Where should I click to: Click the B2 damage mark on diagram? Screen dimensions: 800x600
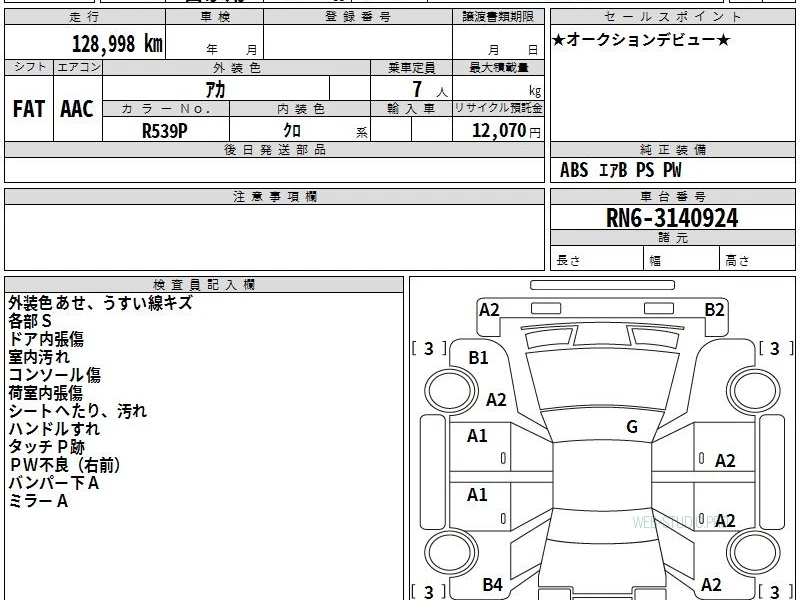(714, 310)
